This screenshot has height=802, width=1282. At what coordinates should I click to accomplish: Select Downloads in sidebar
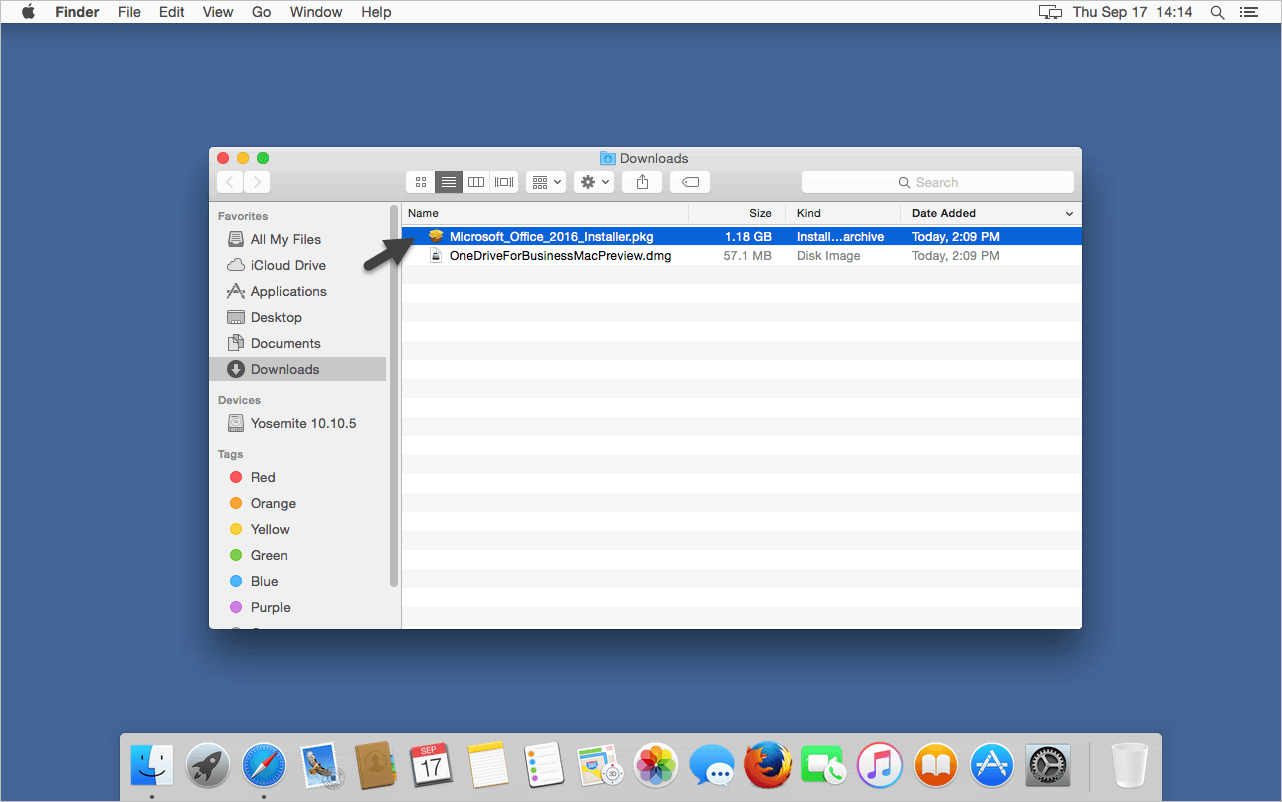pyautogui.click(x=297, y=369)
